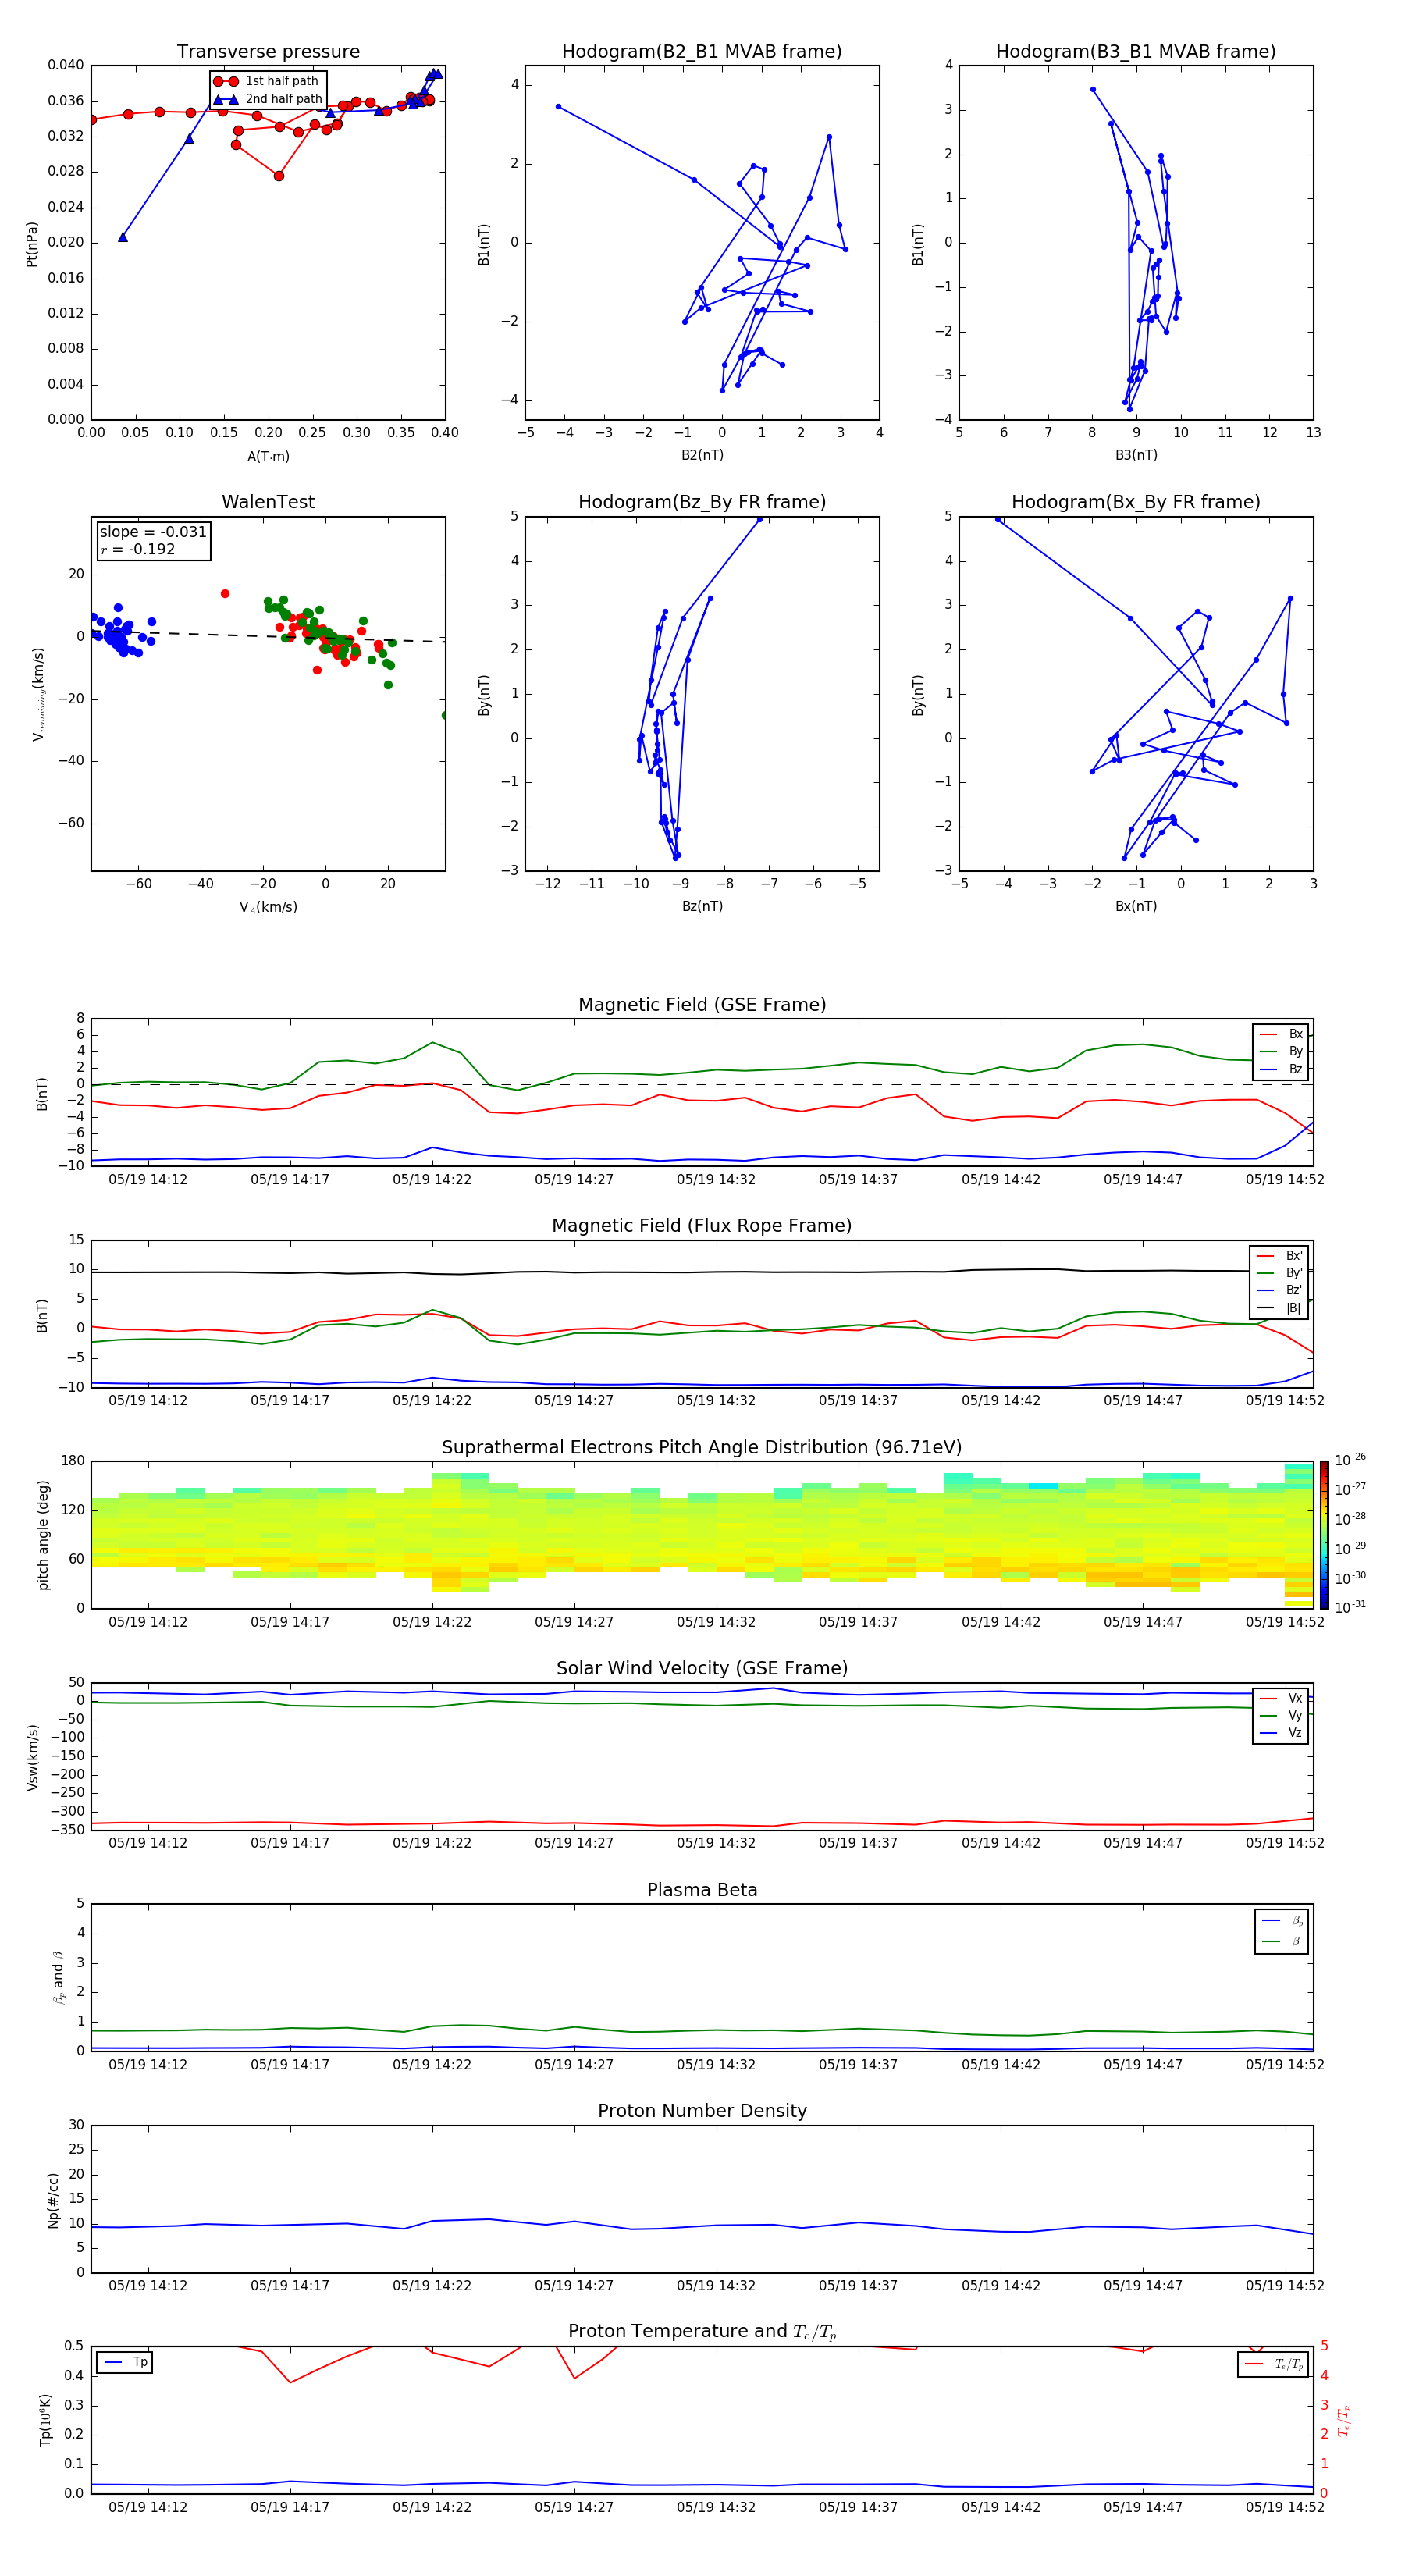Click the 'Magnetic Field (GSE Frame)' title
Screen dimensions: 1405x2576
point(702,1005)
